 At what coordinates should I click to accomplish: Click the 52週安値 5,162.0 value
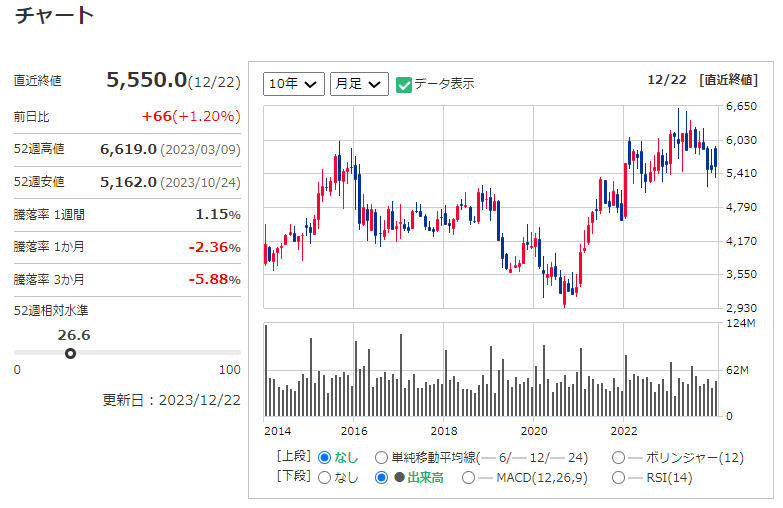coord(128,182)
